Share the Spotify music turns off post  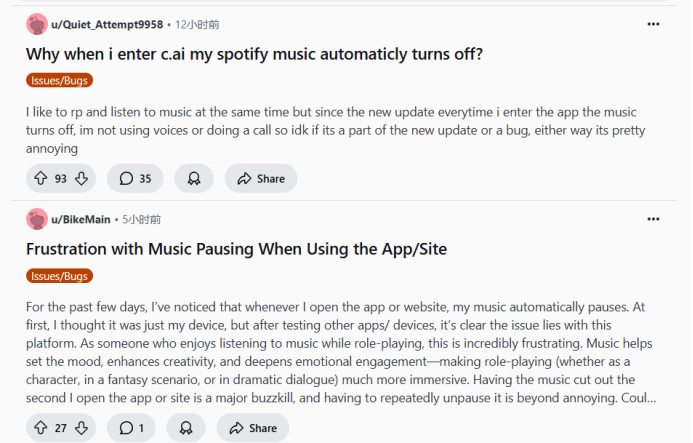pyautogui.click(x=261, y=179)
